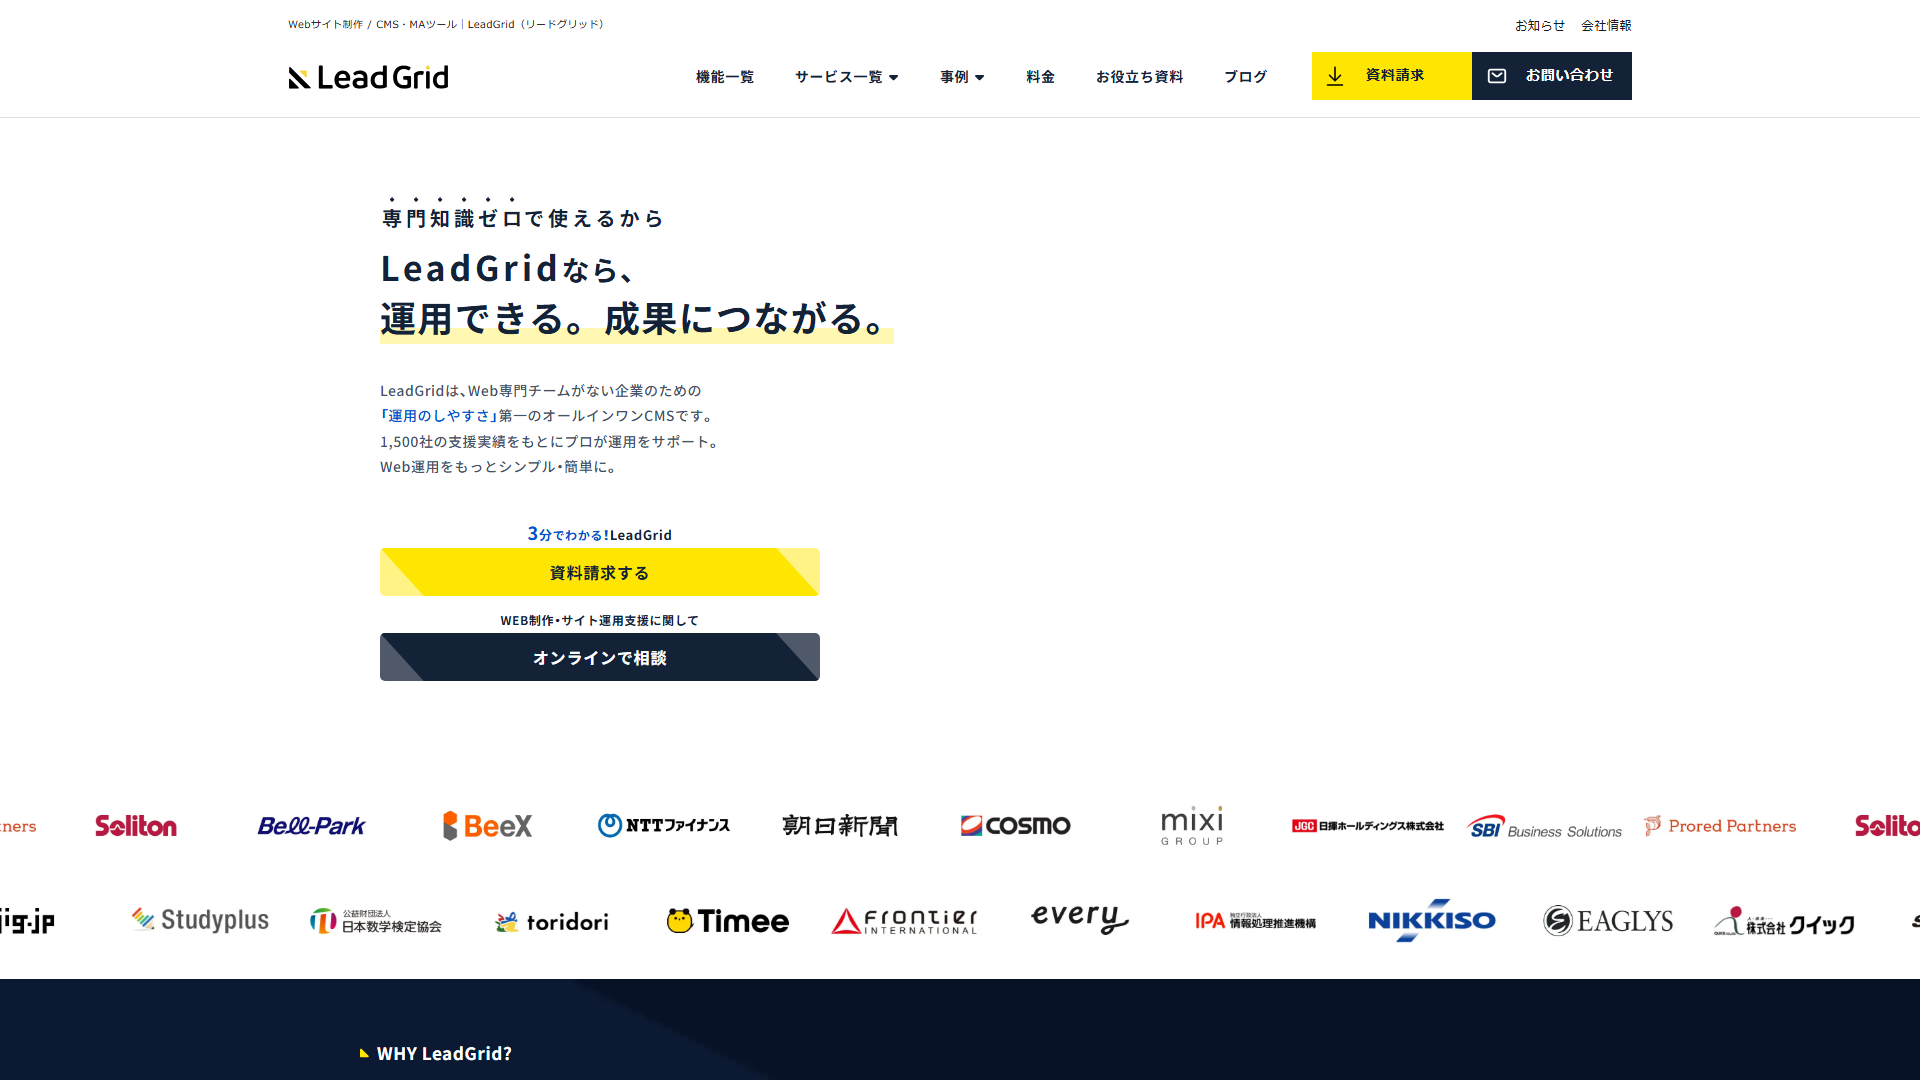Viewport: 1920px width, 1080px height.
Task: Open the 会社情報 link at top
Action: (1606, 26)
